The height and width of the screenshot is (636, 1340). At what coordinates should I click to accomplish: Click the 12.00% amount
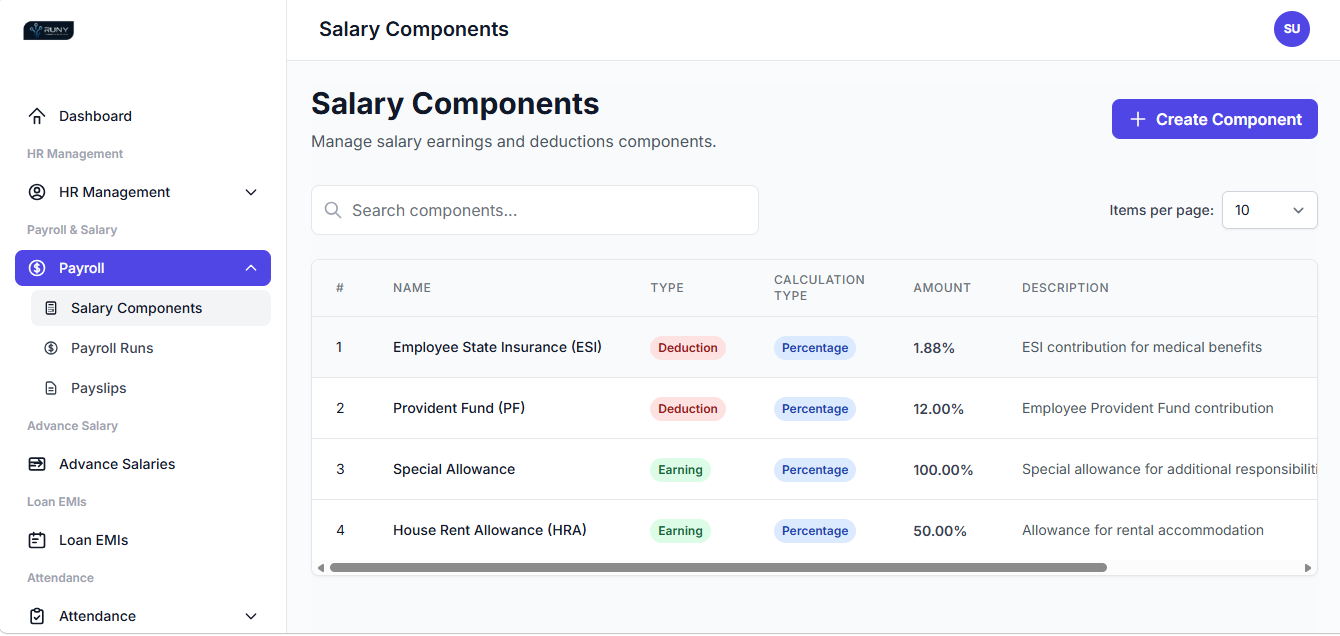click(939, 409)
